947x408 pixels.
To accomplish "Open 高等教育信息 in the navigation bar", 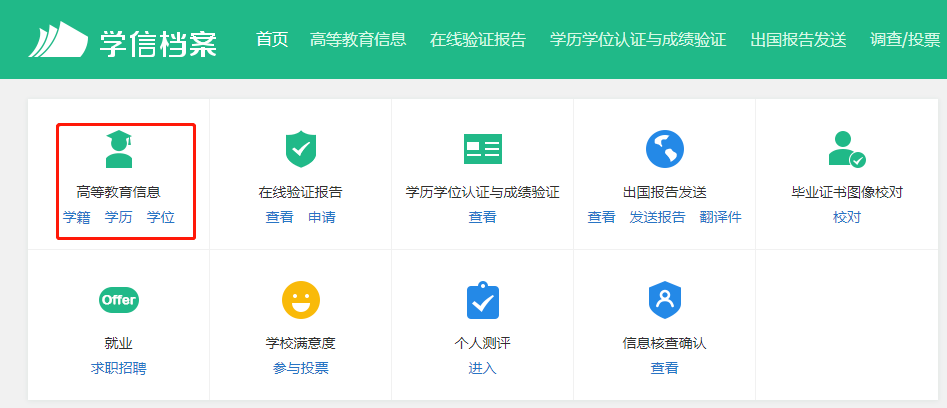I will pyautogui.click(x=358, y=40).
